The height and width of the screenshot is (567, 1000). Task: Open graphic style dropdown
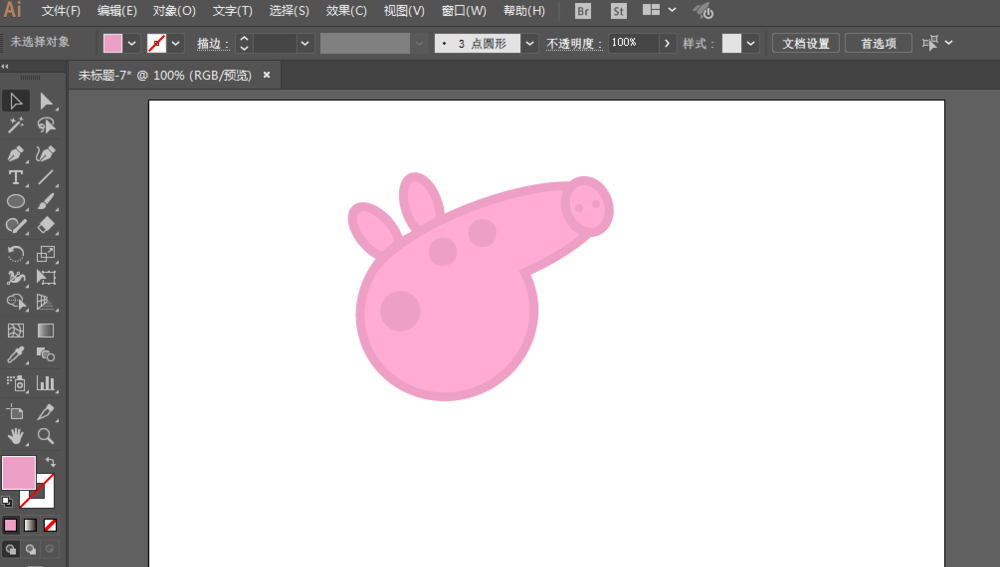(751, 43)
